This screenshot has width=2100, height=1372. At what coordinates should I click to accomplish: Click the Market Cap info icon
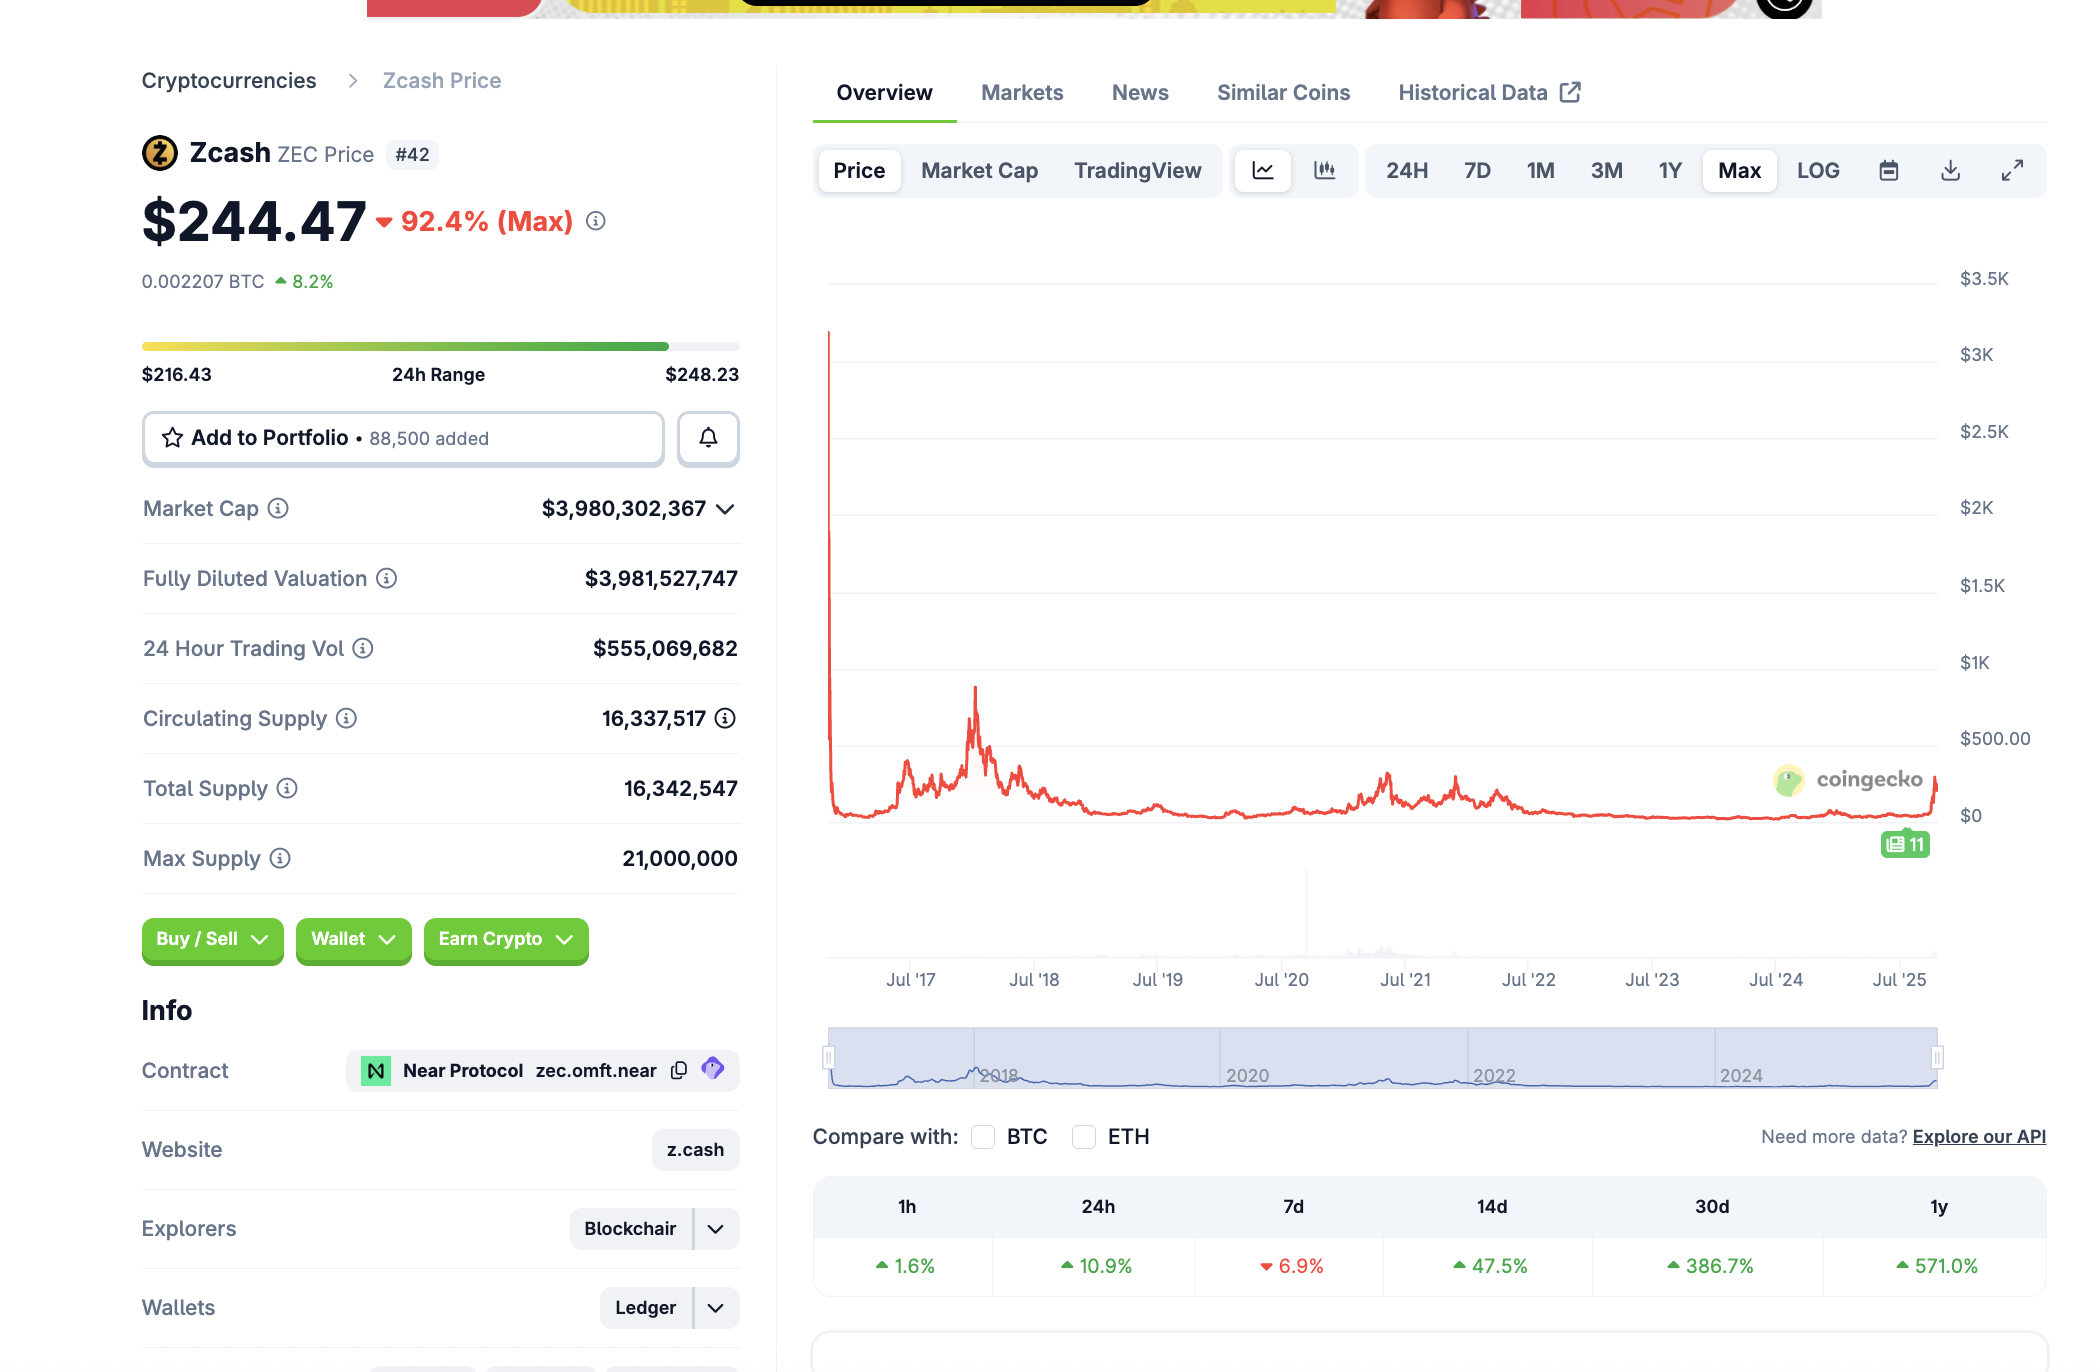click(x=278, y=508)
